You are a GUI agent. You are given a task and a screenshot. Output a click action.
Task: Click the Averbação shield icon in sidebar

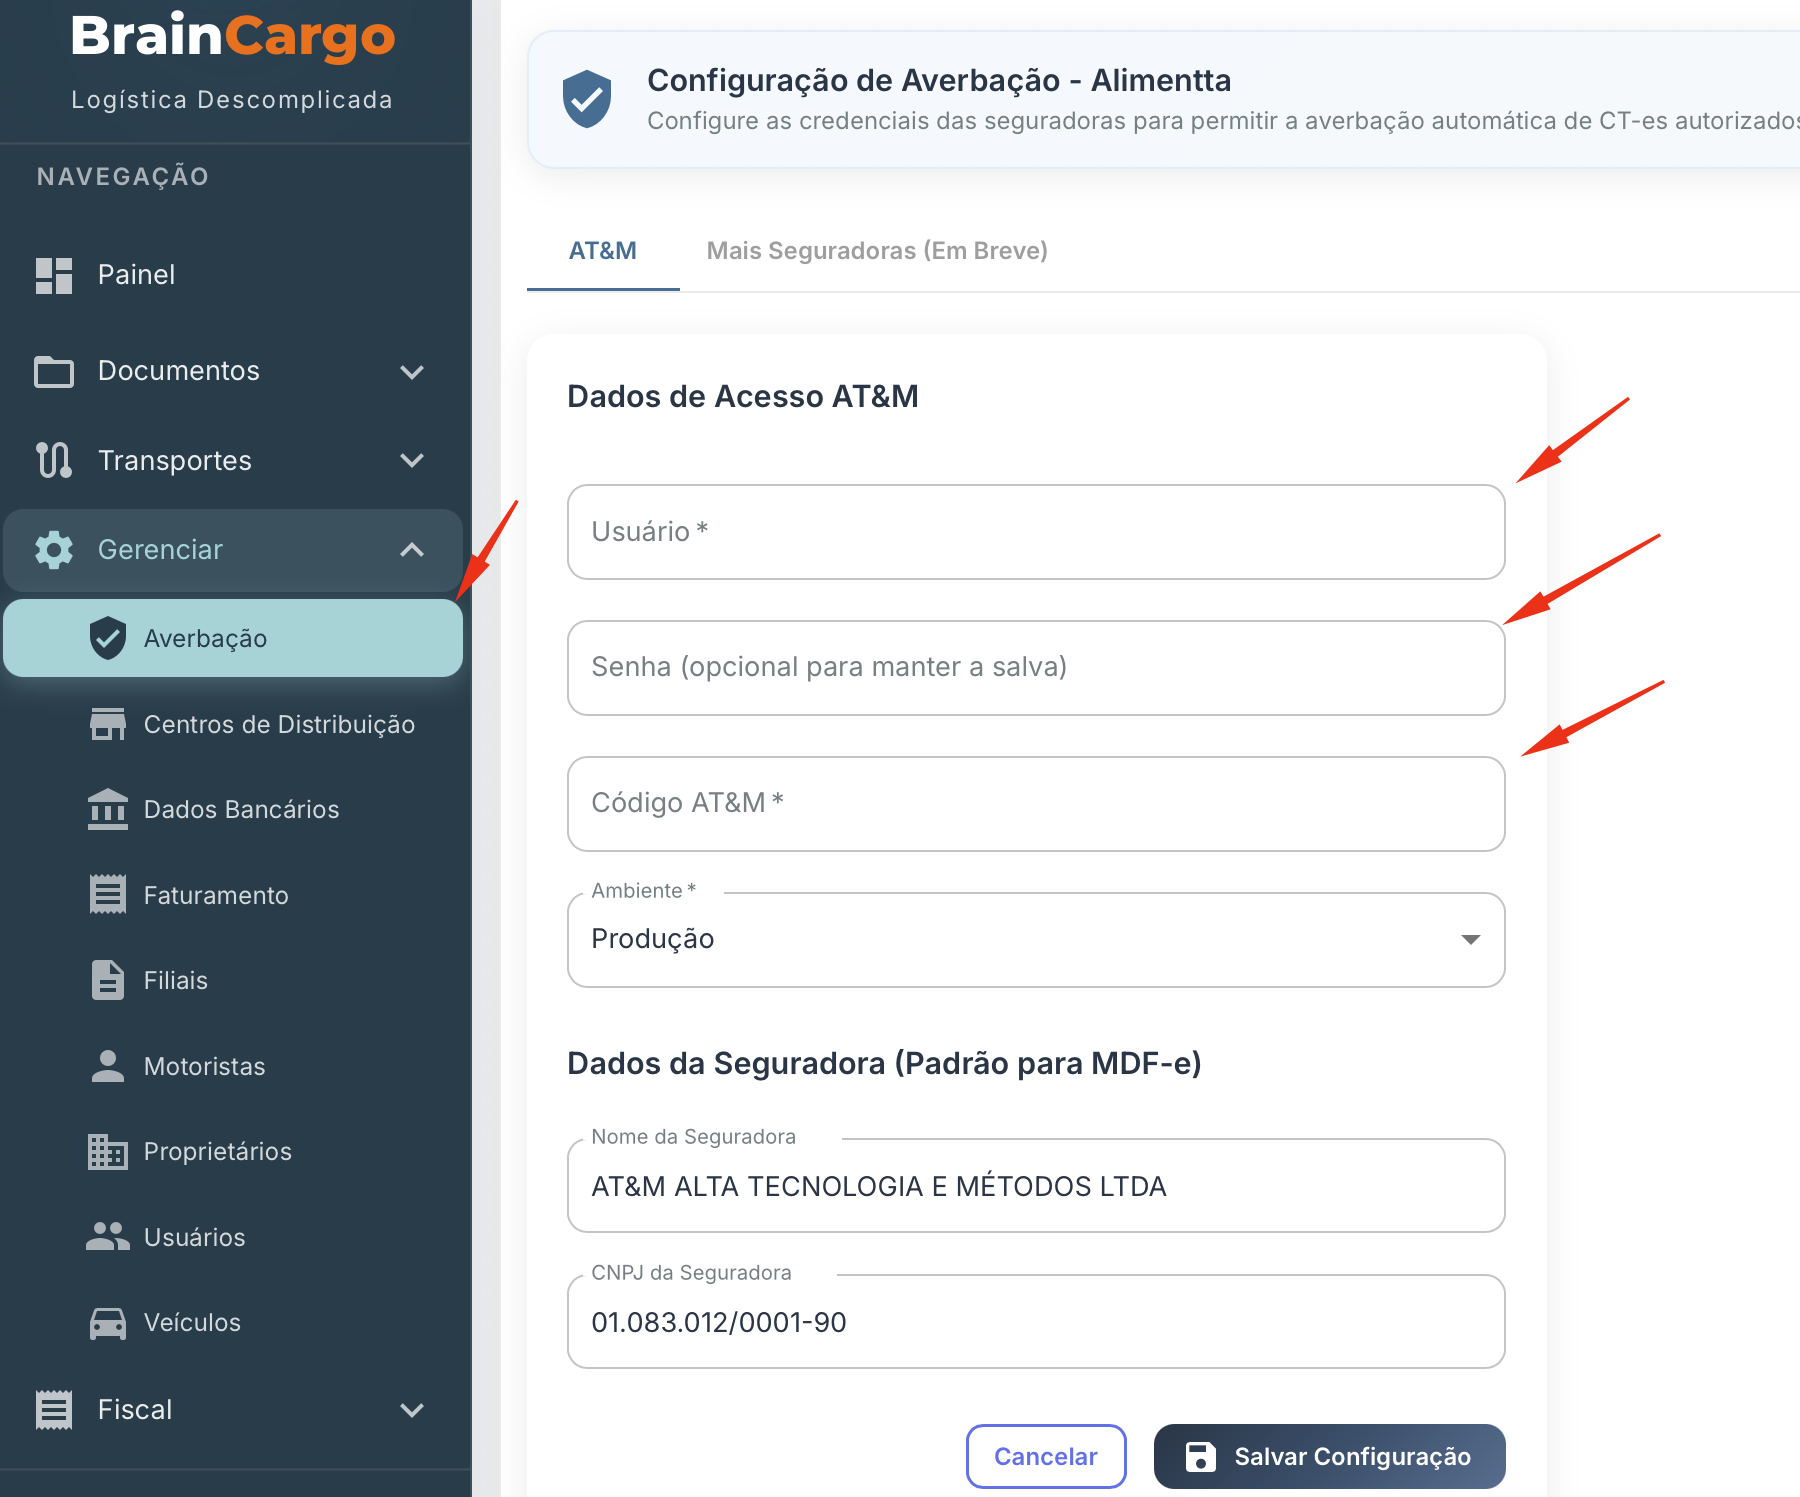tap(108, 638)
